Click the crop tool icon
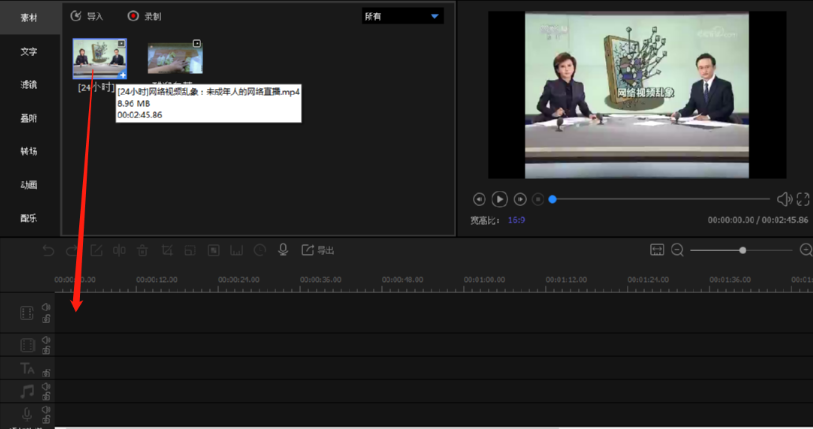This screenshot has height=429, width=813. tap(166, 250)
